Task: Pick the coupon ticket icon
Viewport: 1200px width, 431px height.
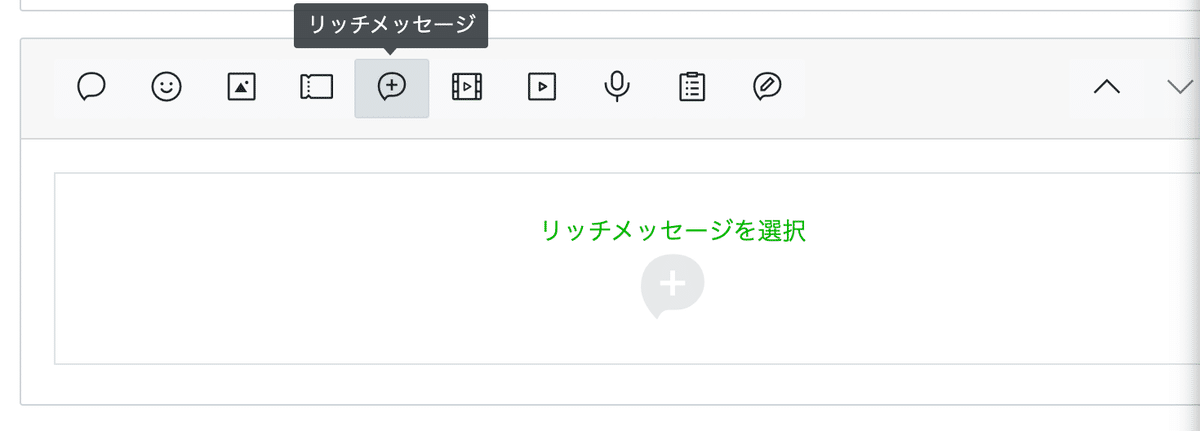Action: (316, 88)
